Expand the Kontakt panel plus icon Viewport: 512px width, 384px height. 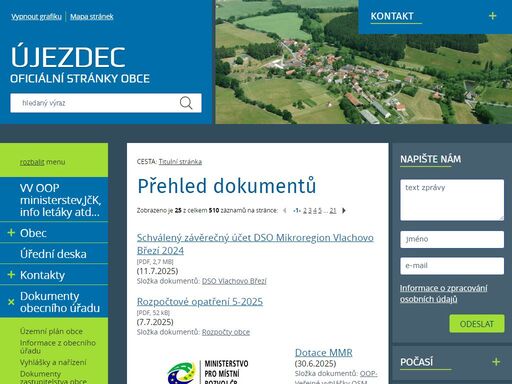coord(492,16)
